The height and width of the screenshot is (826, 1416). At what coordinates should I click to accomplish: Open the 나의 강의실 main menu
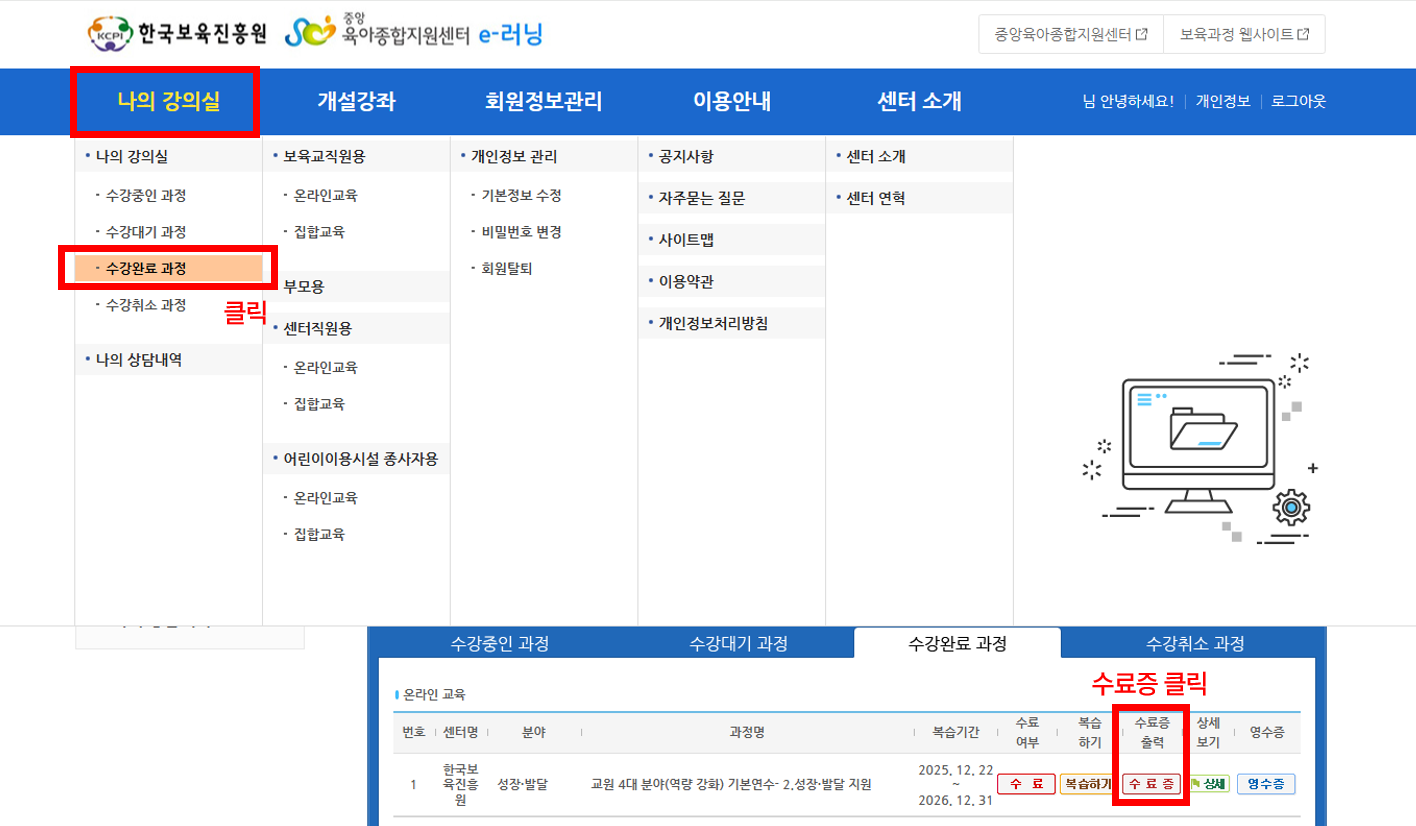click(167, 101)
